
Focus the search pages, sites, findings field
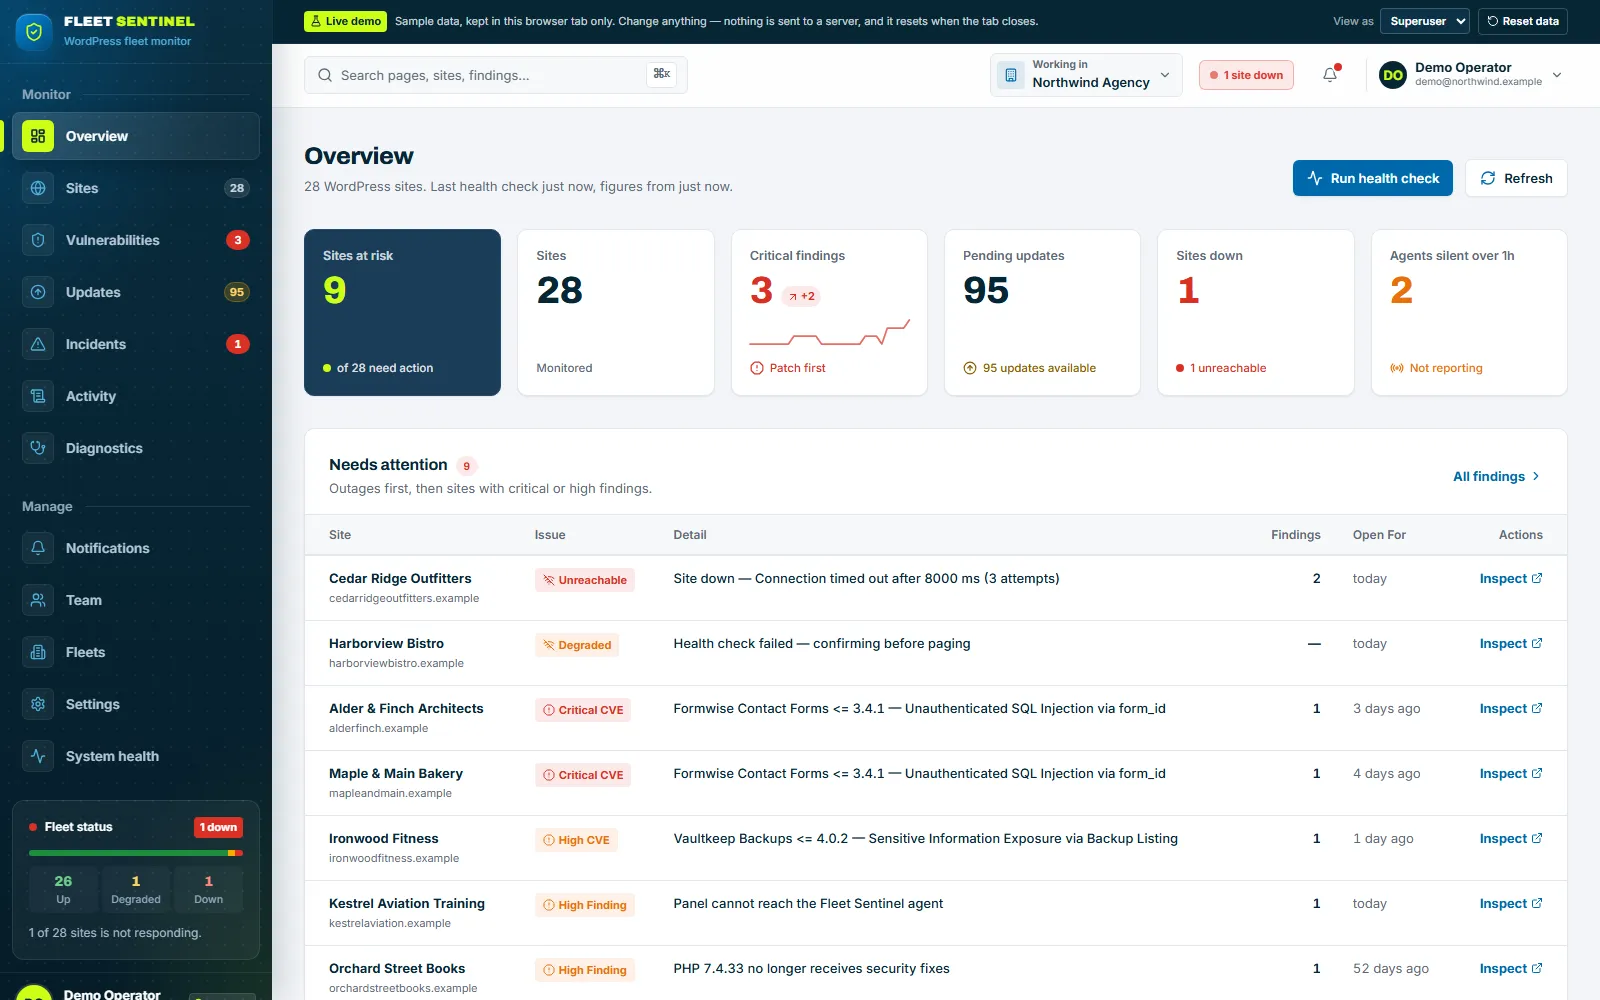tap(496, 75)
